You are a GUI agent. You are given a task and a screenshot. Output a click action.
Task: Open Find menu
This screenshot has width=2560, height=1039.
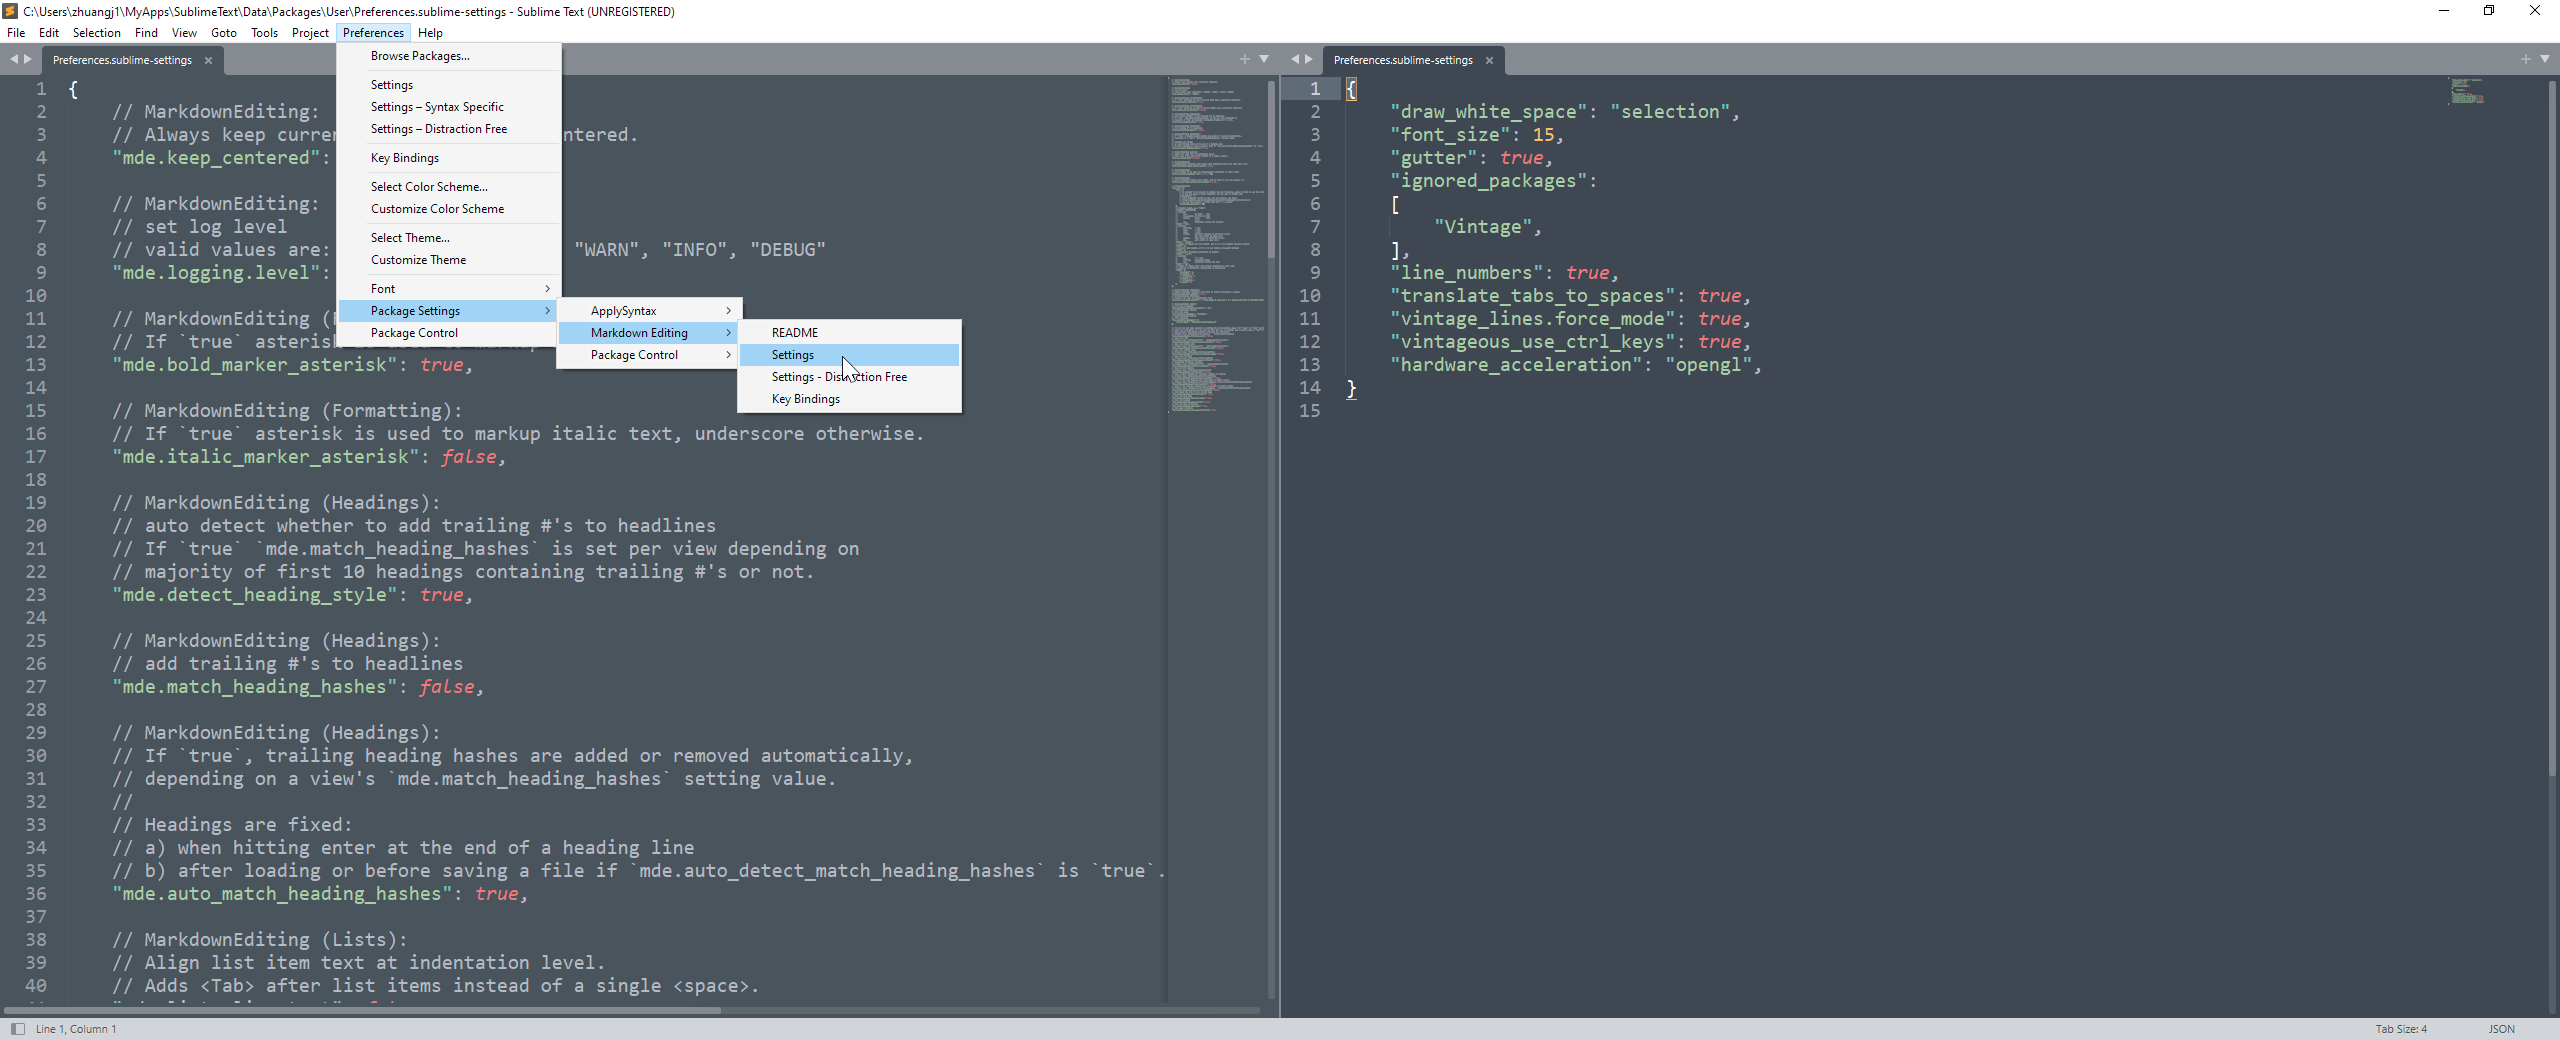coord(146,33)
